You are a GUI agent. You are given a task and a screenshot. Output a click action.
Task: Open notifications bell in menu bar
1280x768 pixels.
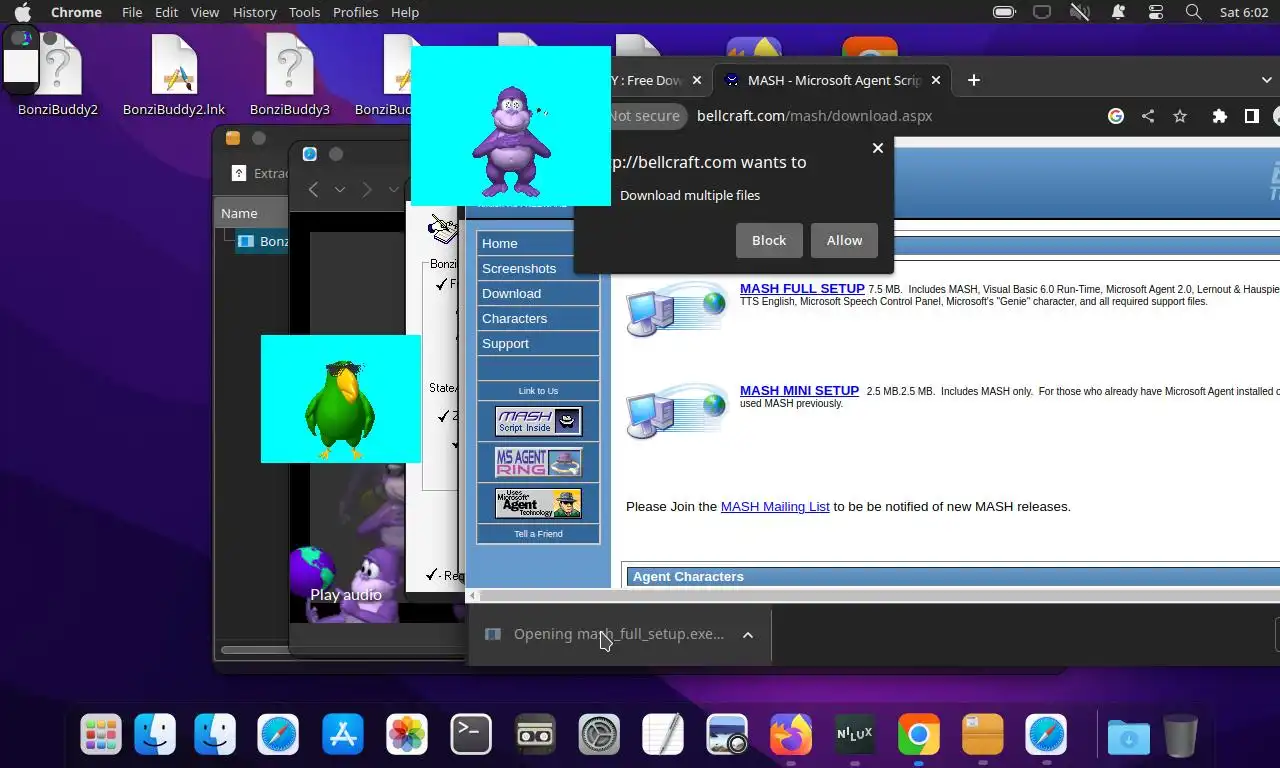[1118, 12]
